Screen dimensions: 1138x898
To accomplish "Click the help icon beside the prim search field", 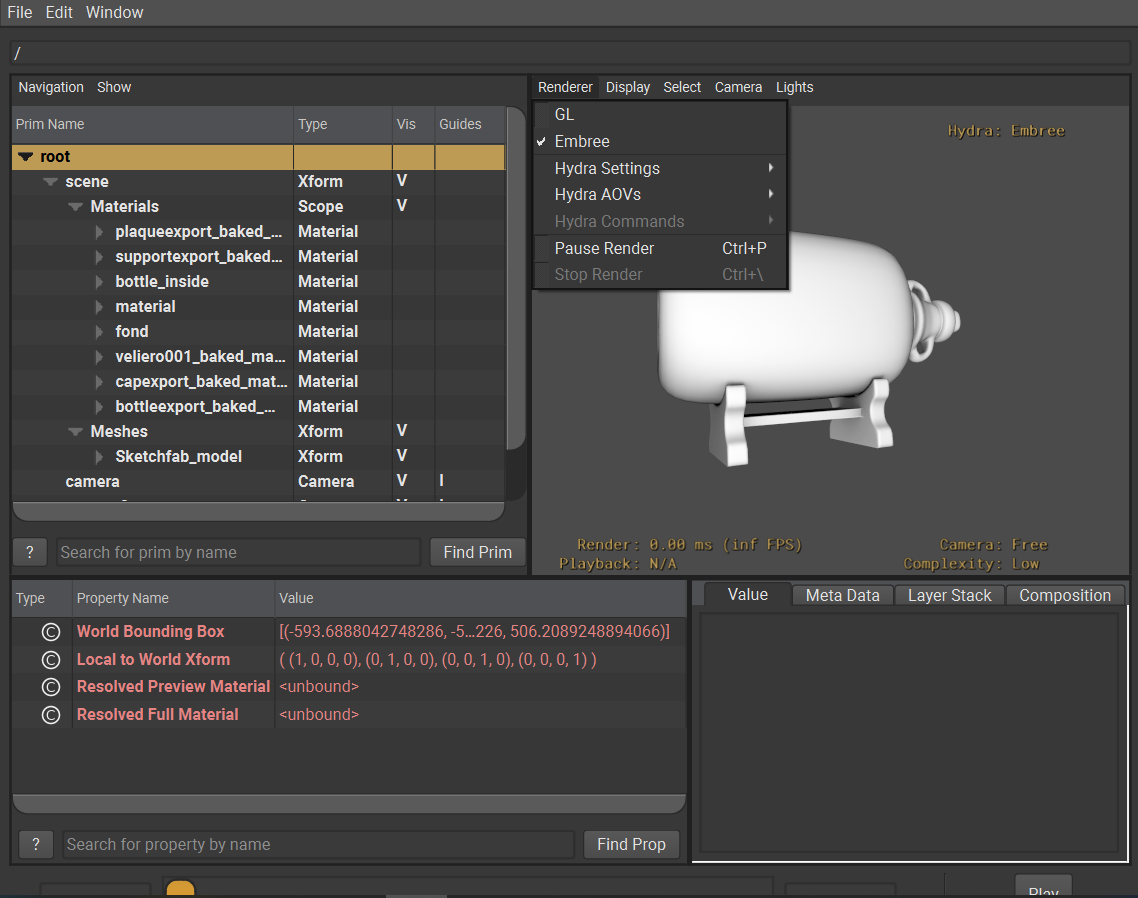I will point(29,551).
